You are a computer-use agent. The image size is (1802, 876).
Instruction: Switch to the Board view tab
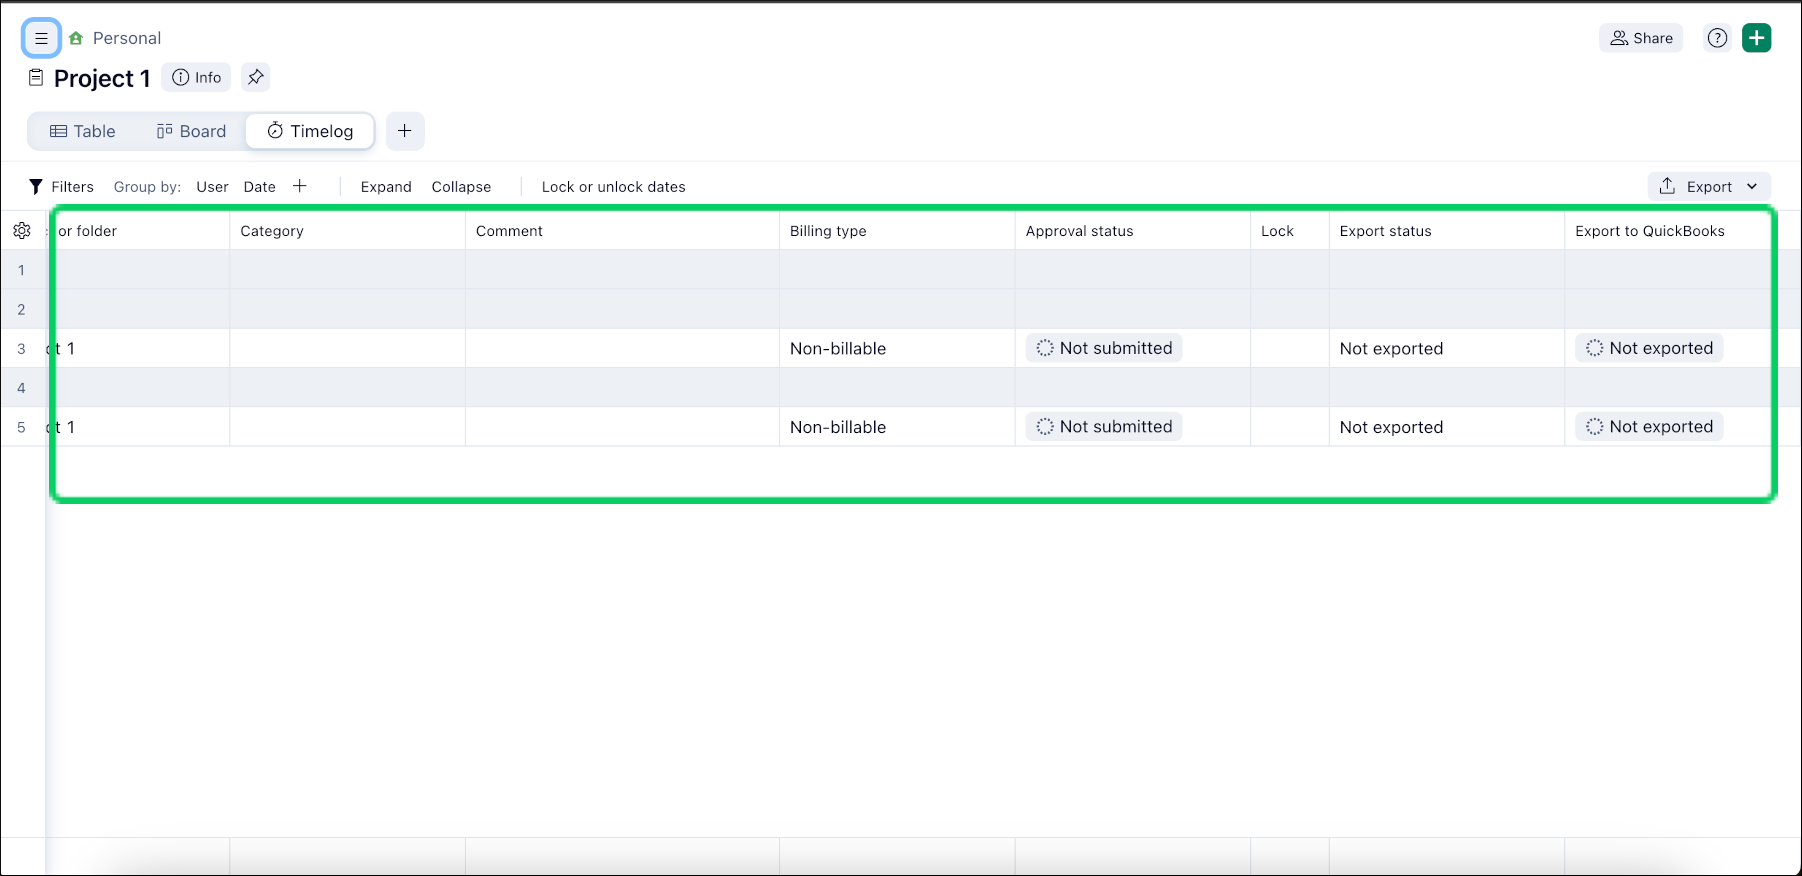pyautogui.click(x=191, y=131)
